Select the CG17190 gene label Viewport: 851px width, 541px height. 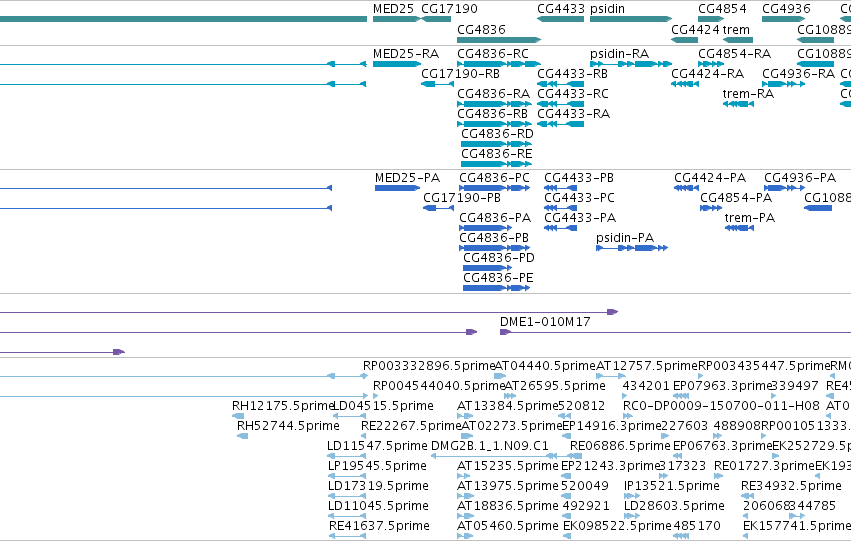click(x=449, y=9)
